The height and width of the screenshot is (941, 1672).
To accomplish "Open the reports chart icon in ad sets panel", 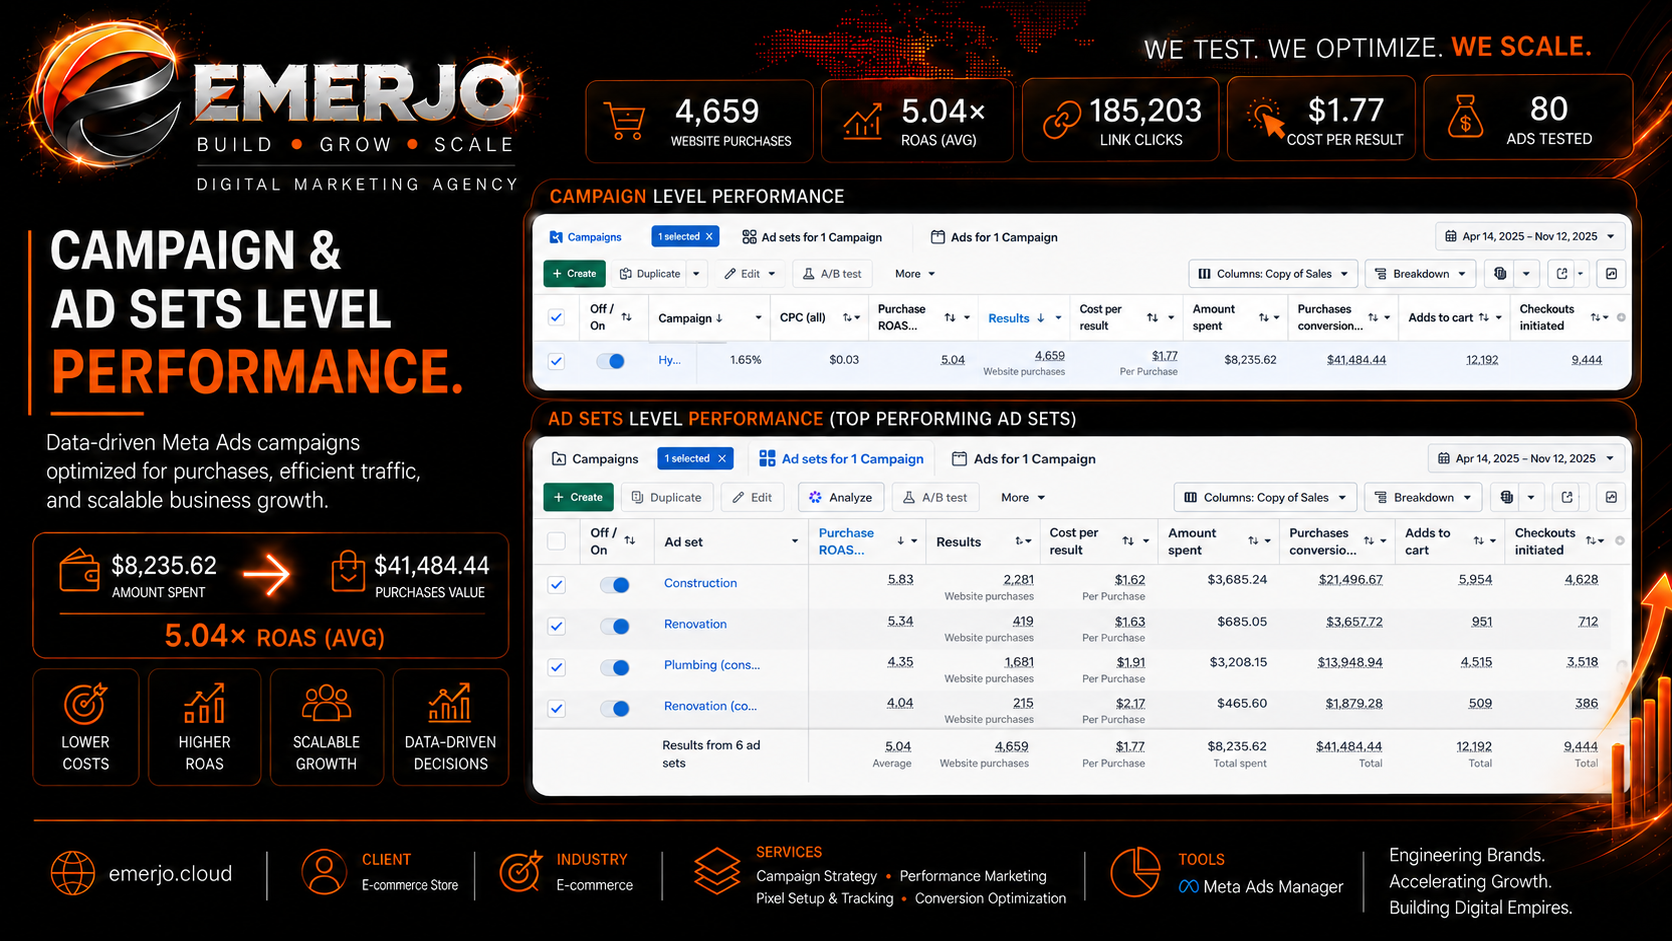I will coord(1611,497).
